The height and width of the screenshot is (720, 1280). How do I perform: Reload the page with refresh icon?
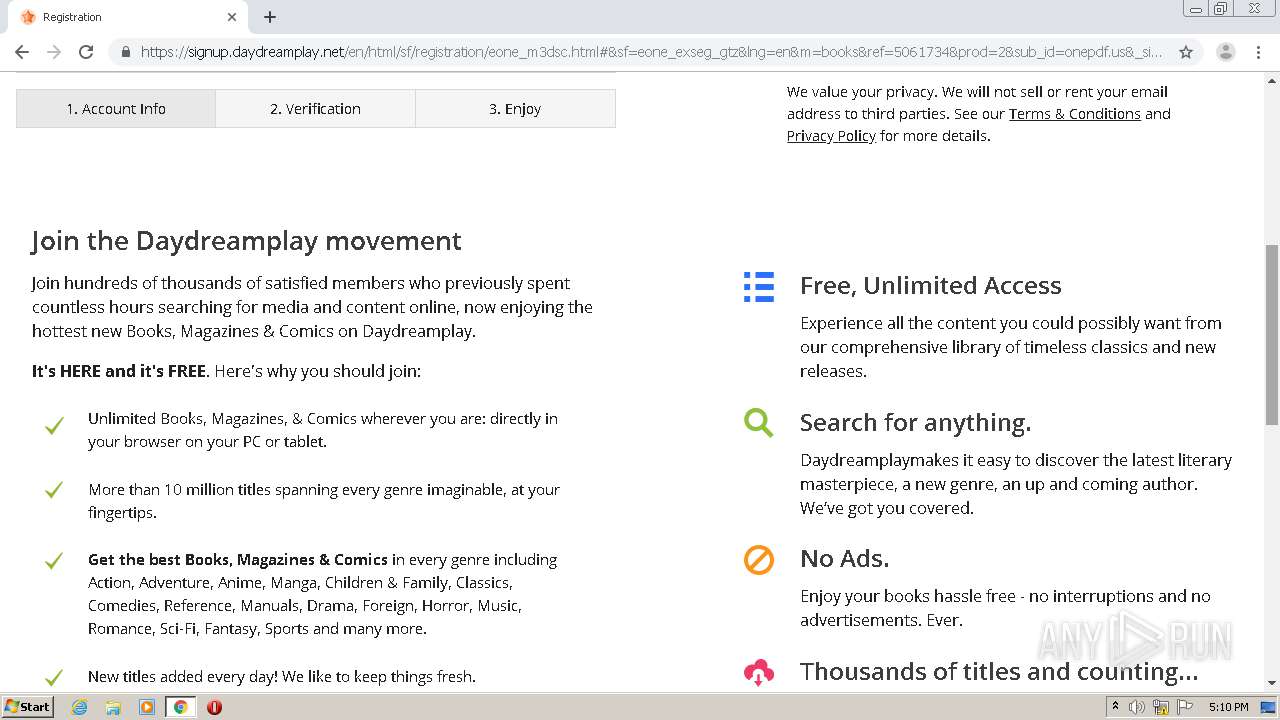[86, 52]
